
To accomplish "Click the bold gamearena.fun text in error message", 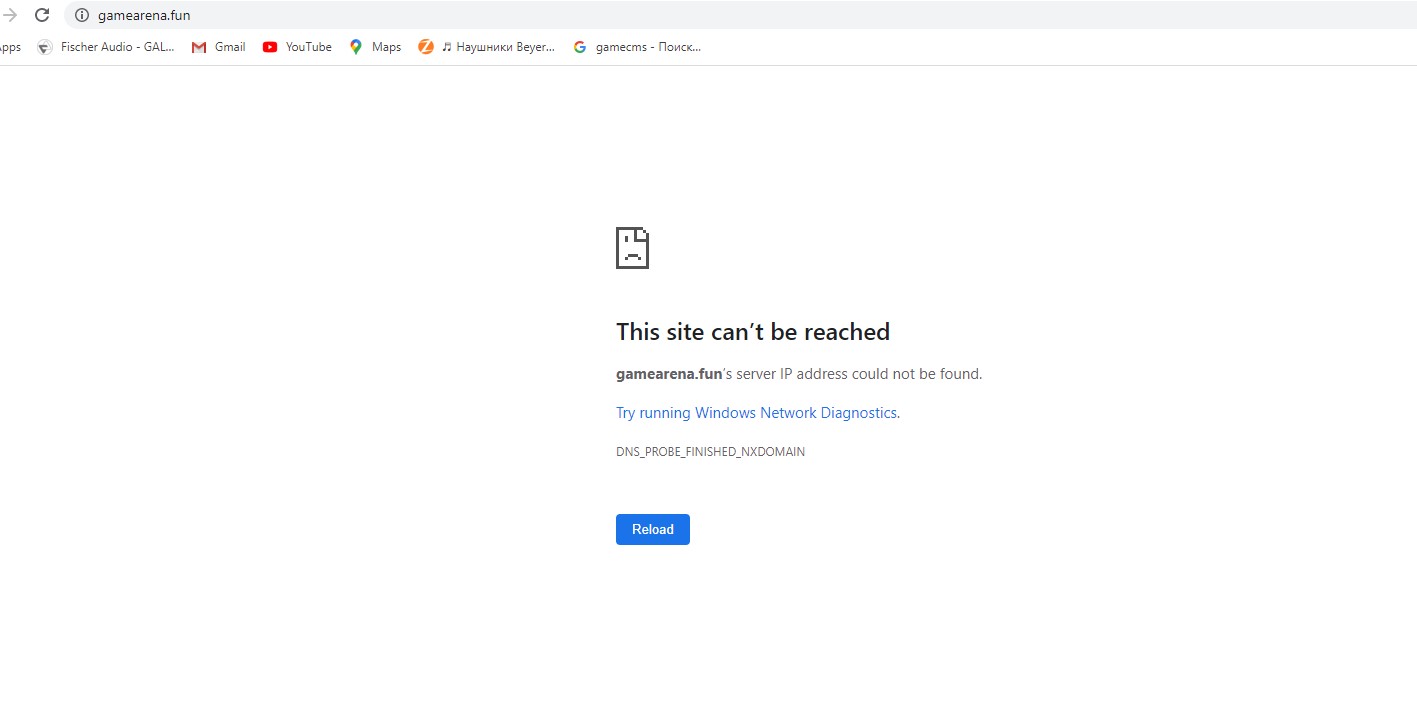I will 669,374.
